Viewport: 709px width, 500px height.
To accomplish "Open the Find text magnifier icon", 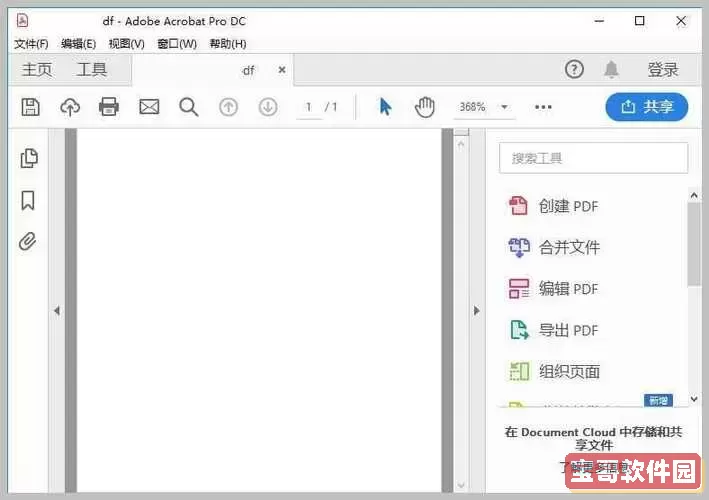I will tap(189, 108).
